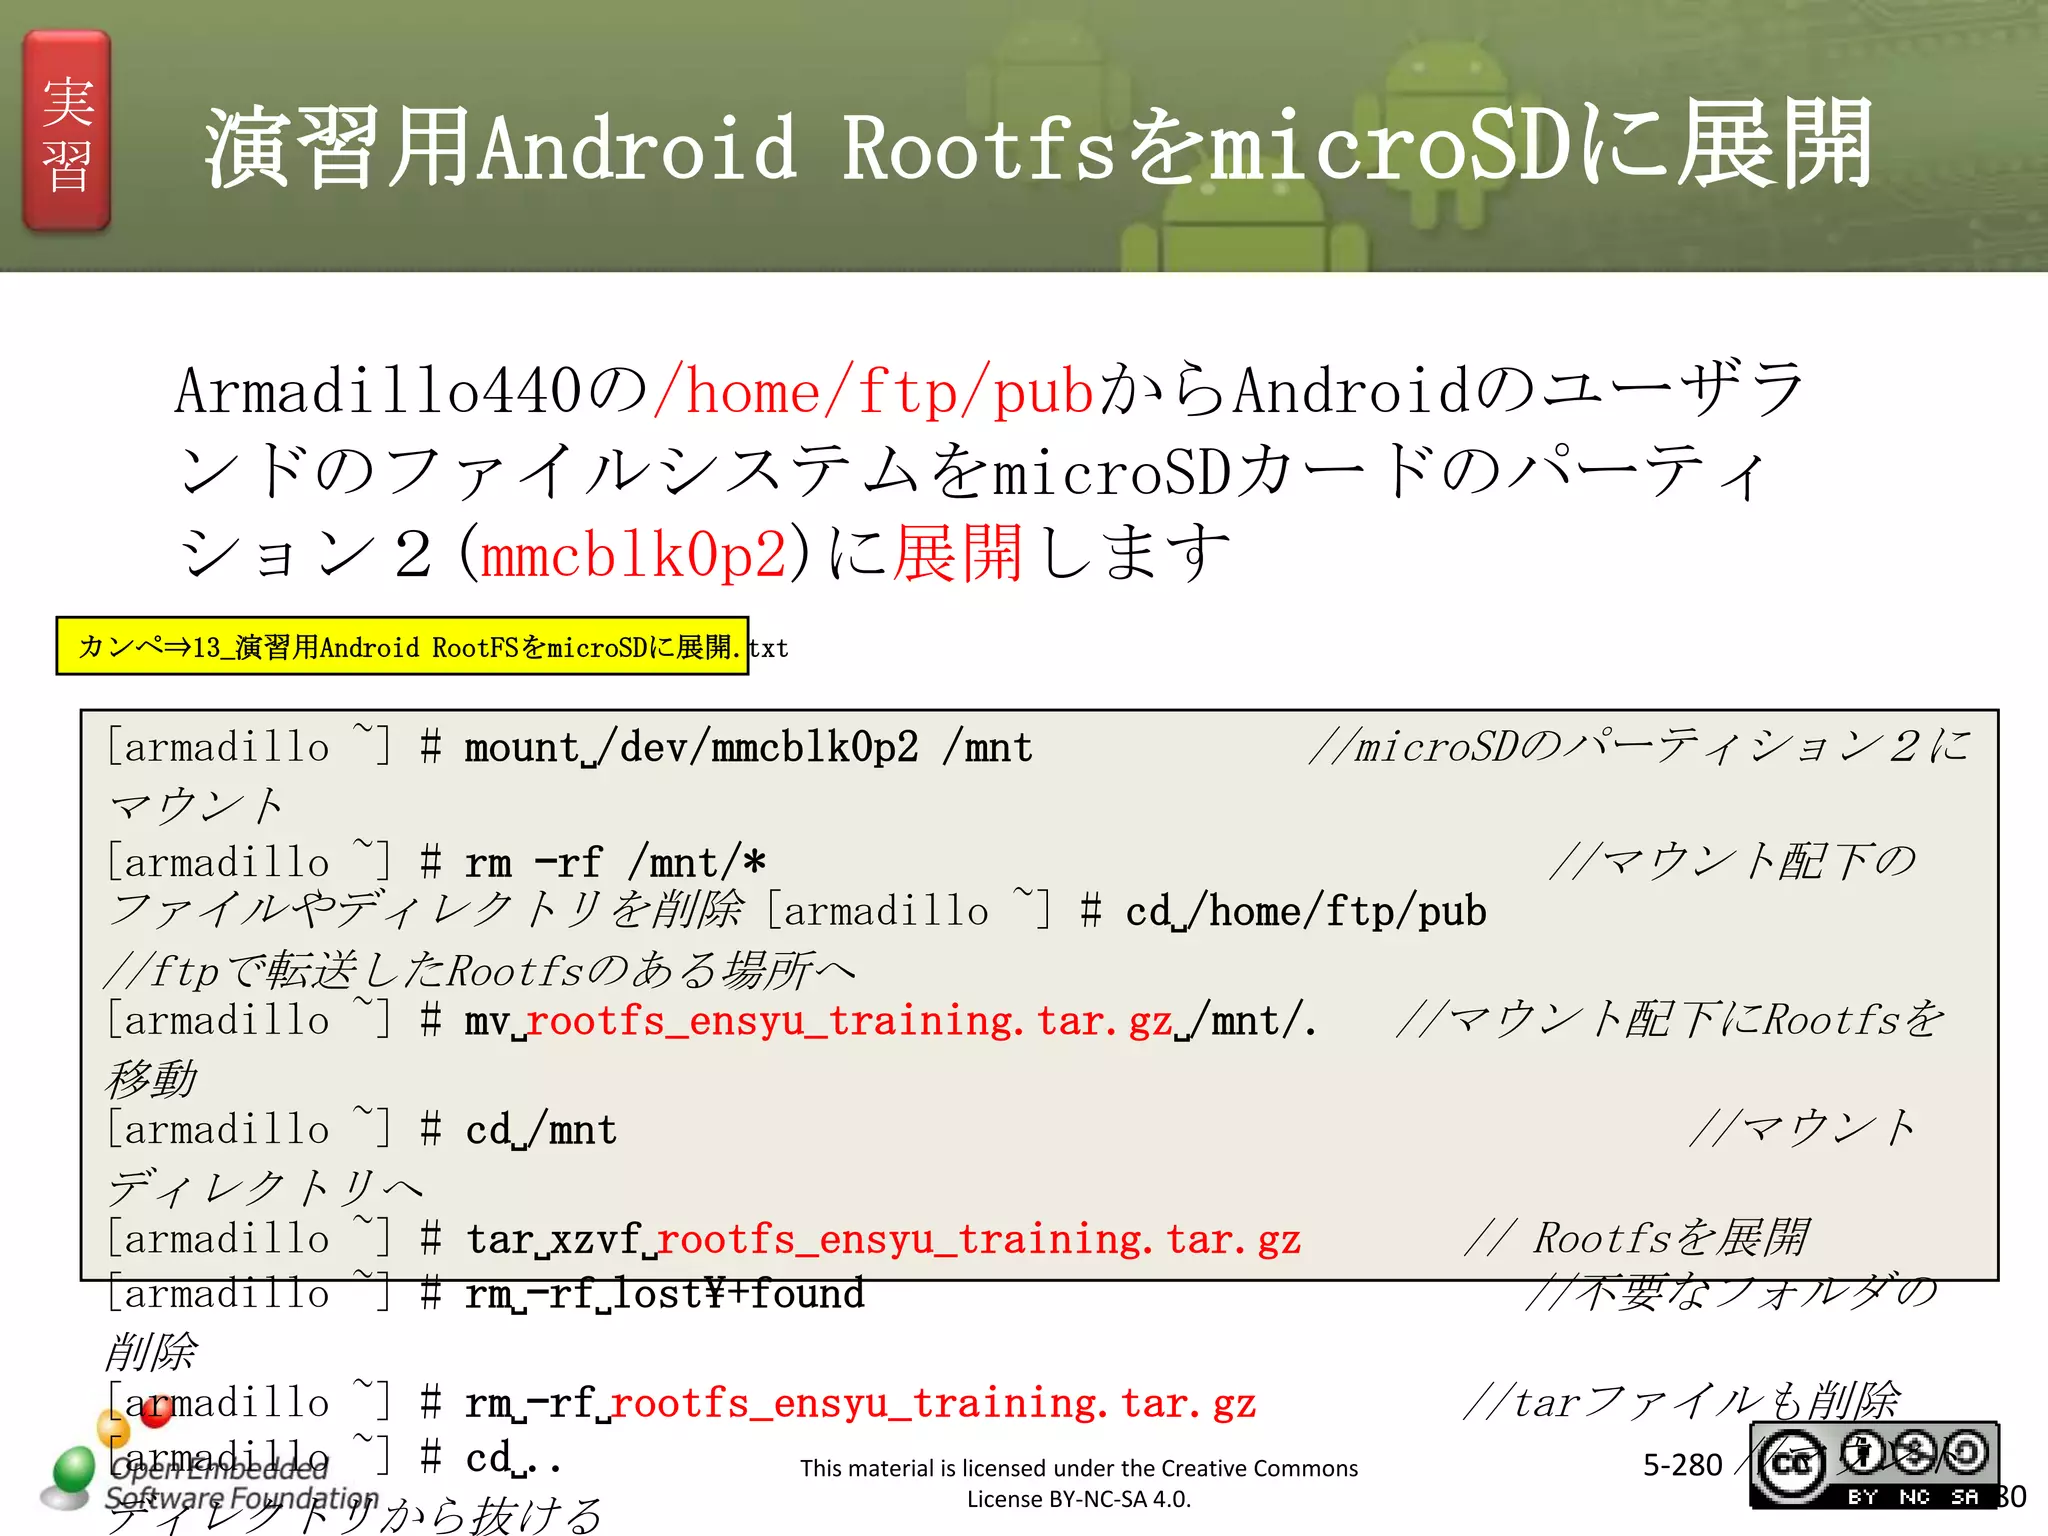Select the rm -rf lost¥+found command
Viewport: 2048px width, 1536px height.
click(665, 1294)
